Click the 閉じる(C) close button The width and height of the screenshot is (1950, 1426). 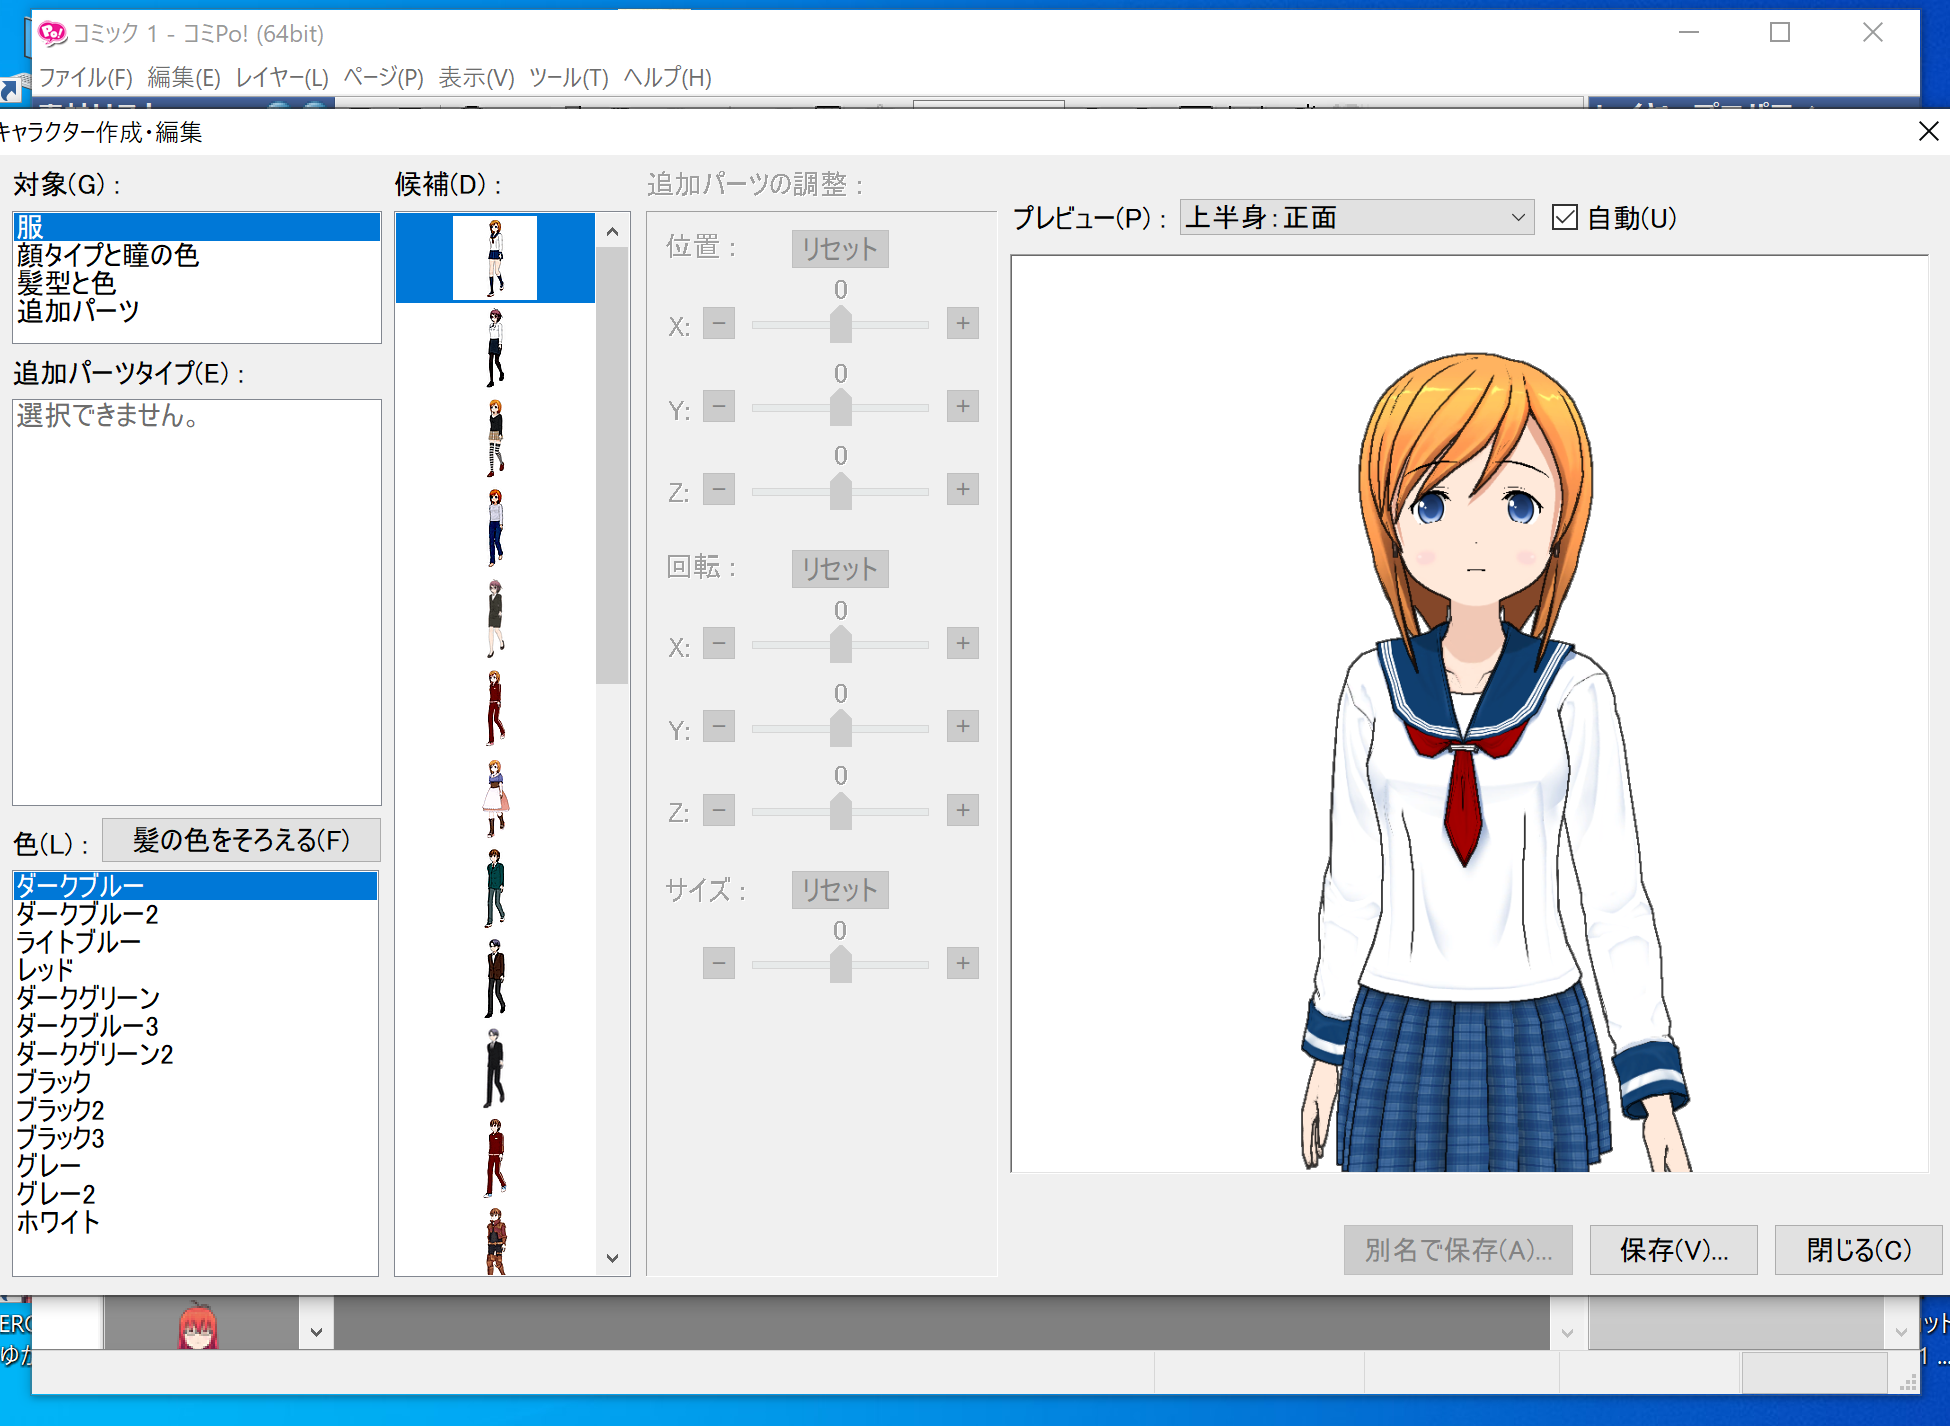[x=1857, y=1249]
